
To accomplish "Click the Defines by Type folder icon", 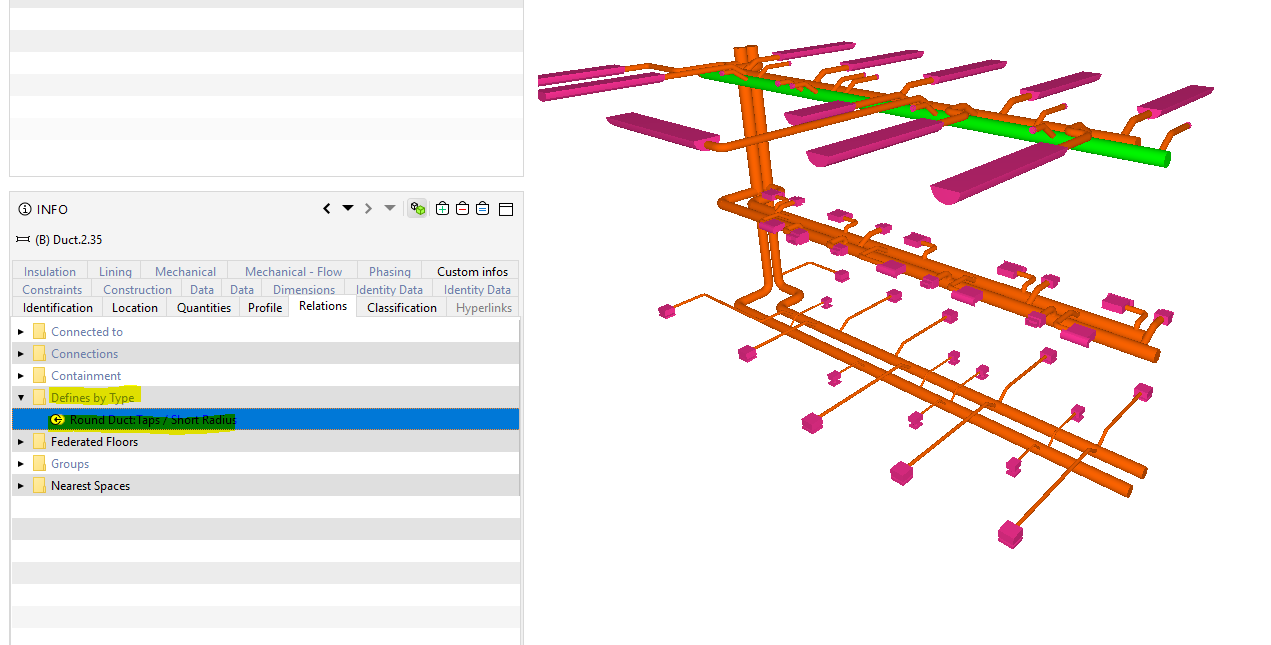I will coord(39,398).
